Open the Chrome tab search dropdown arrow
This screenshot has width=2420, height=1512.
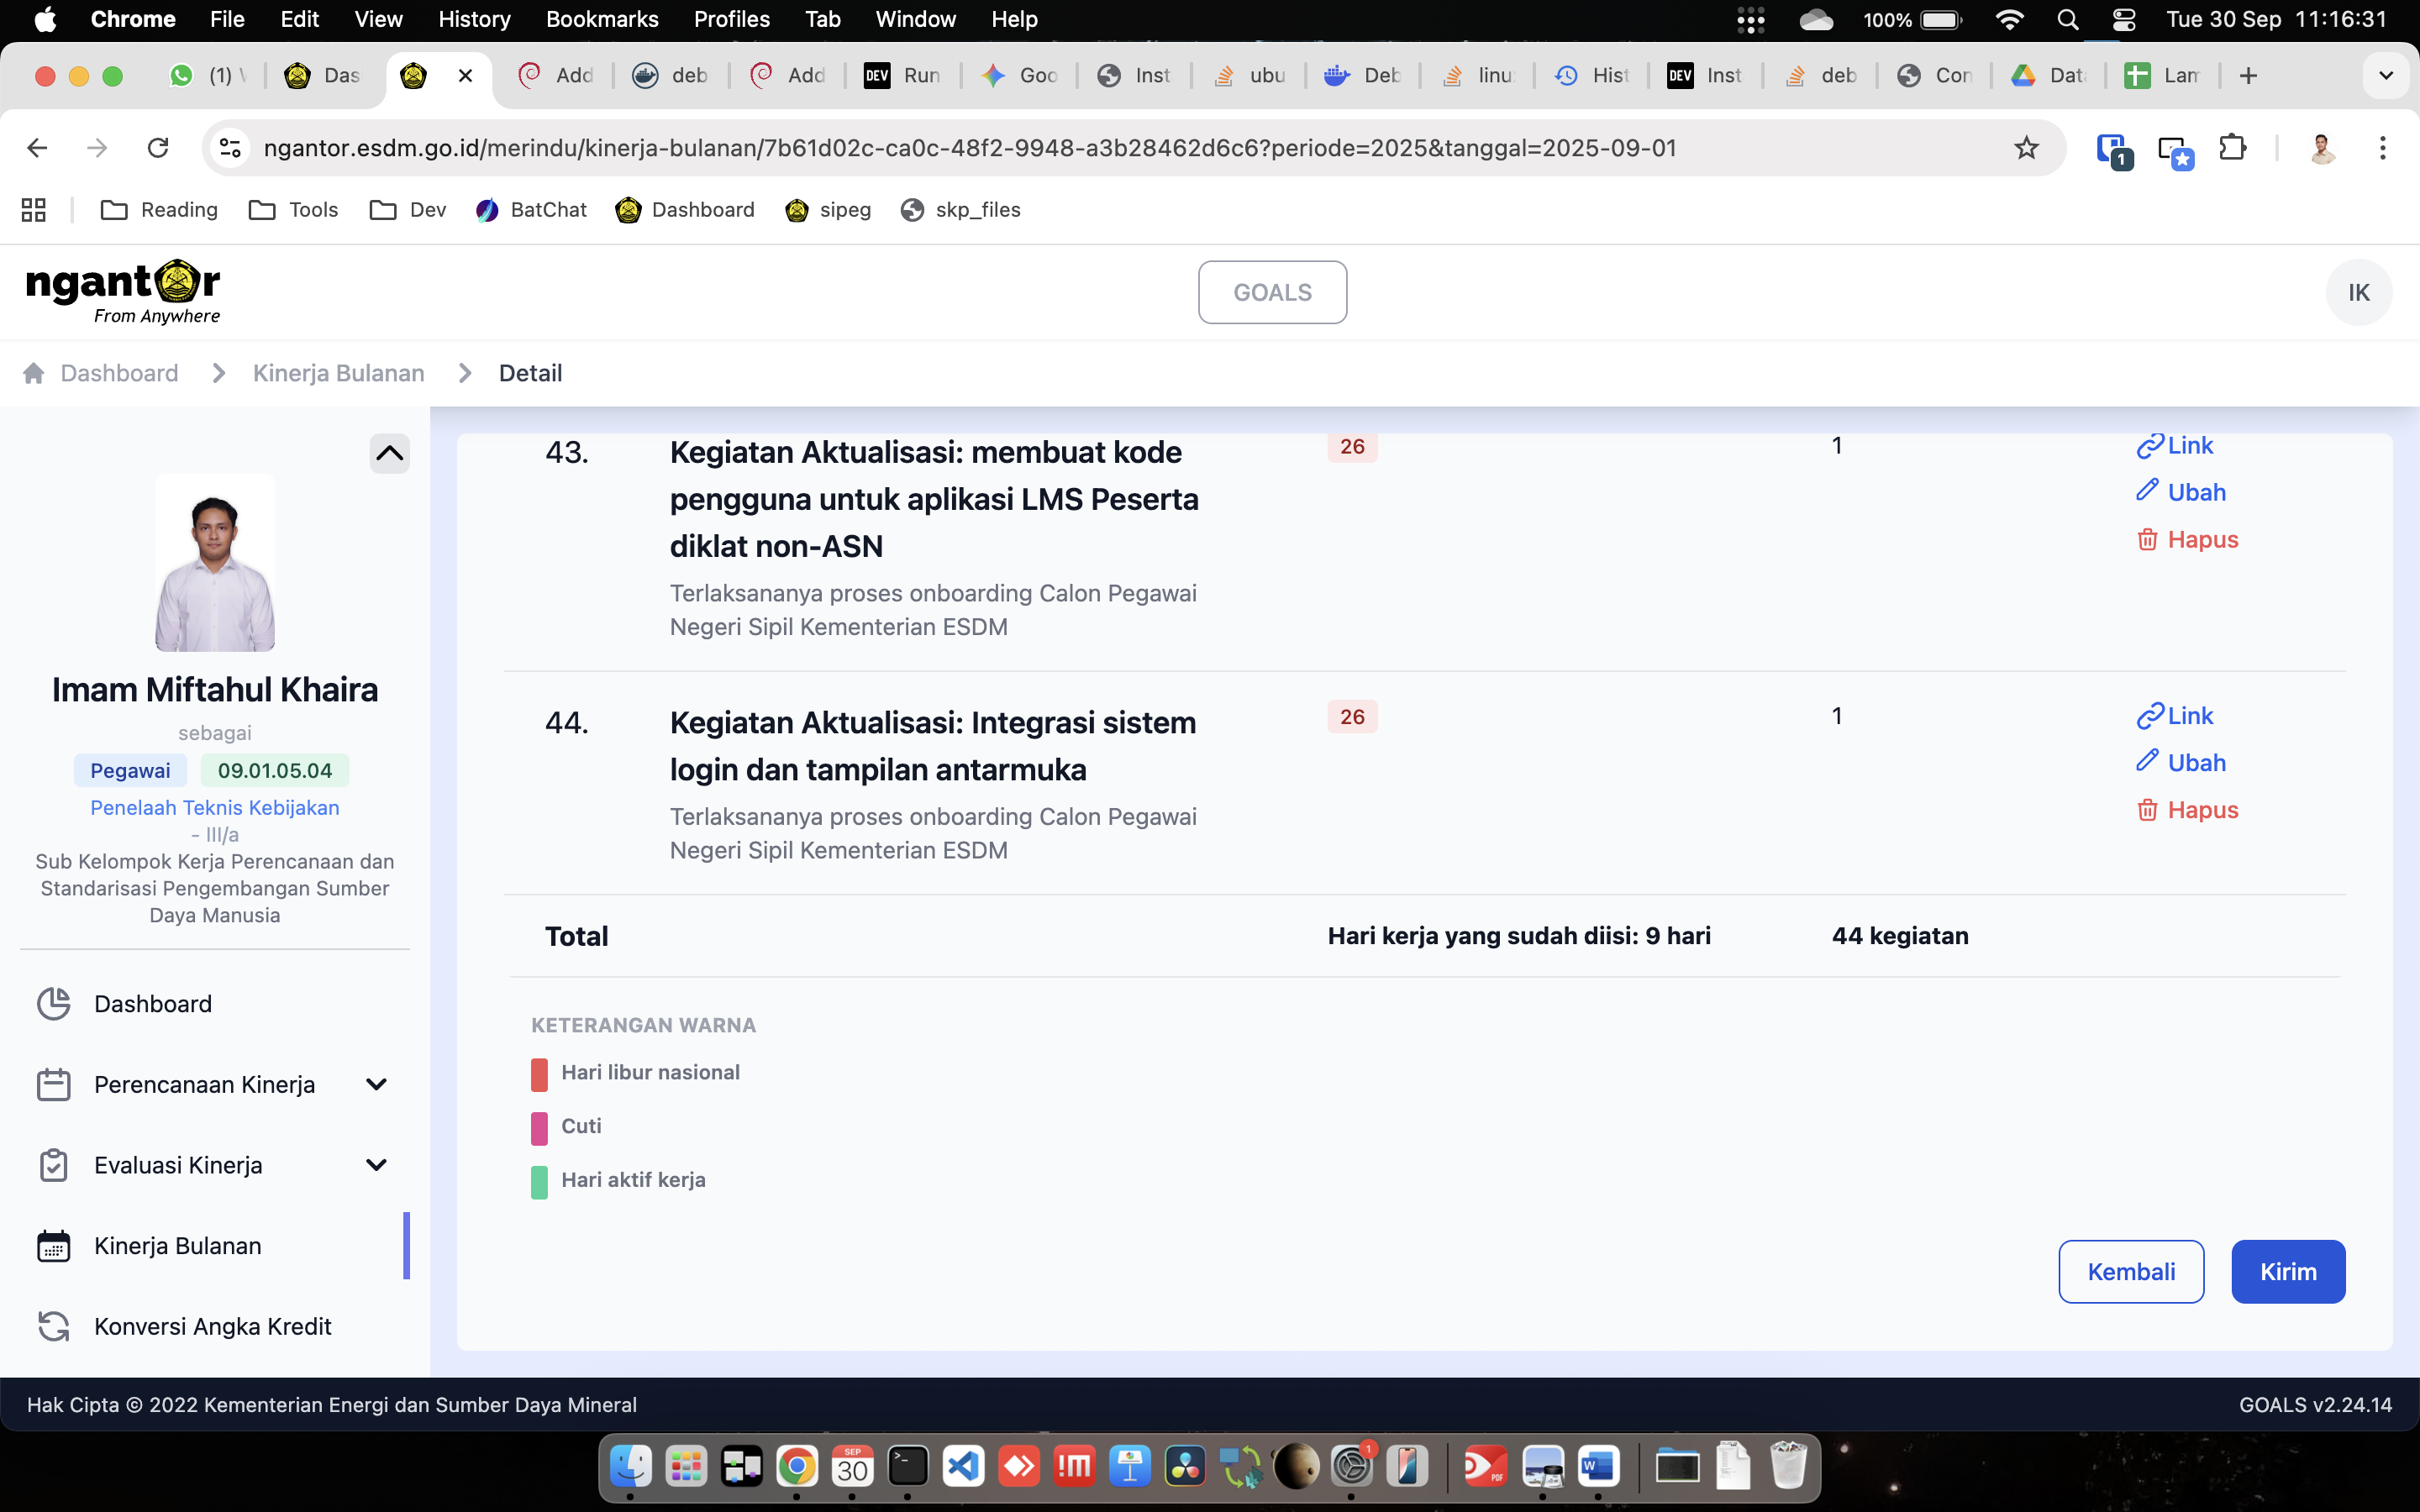pyautogui.click(x=2385, y=76)
